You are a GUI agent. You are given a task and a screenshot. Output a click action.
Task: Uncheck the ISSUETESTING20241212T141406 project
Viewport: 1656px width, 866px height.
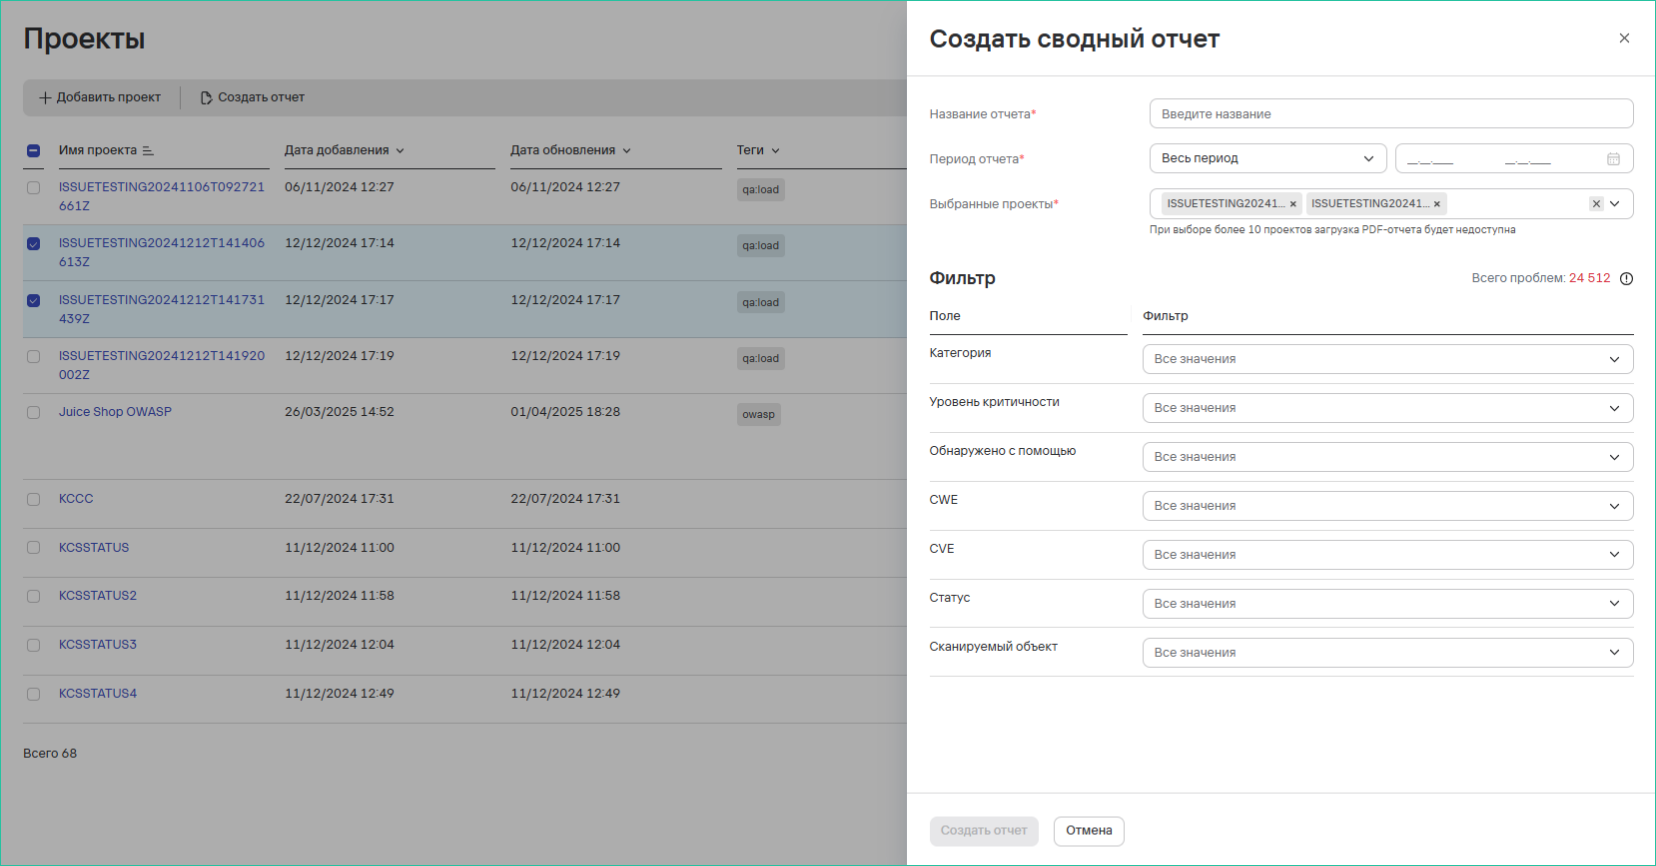click(34, 244)
